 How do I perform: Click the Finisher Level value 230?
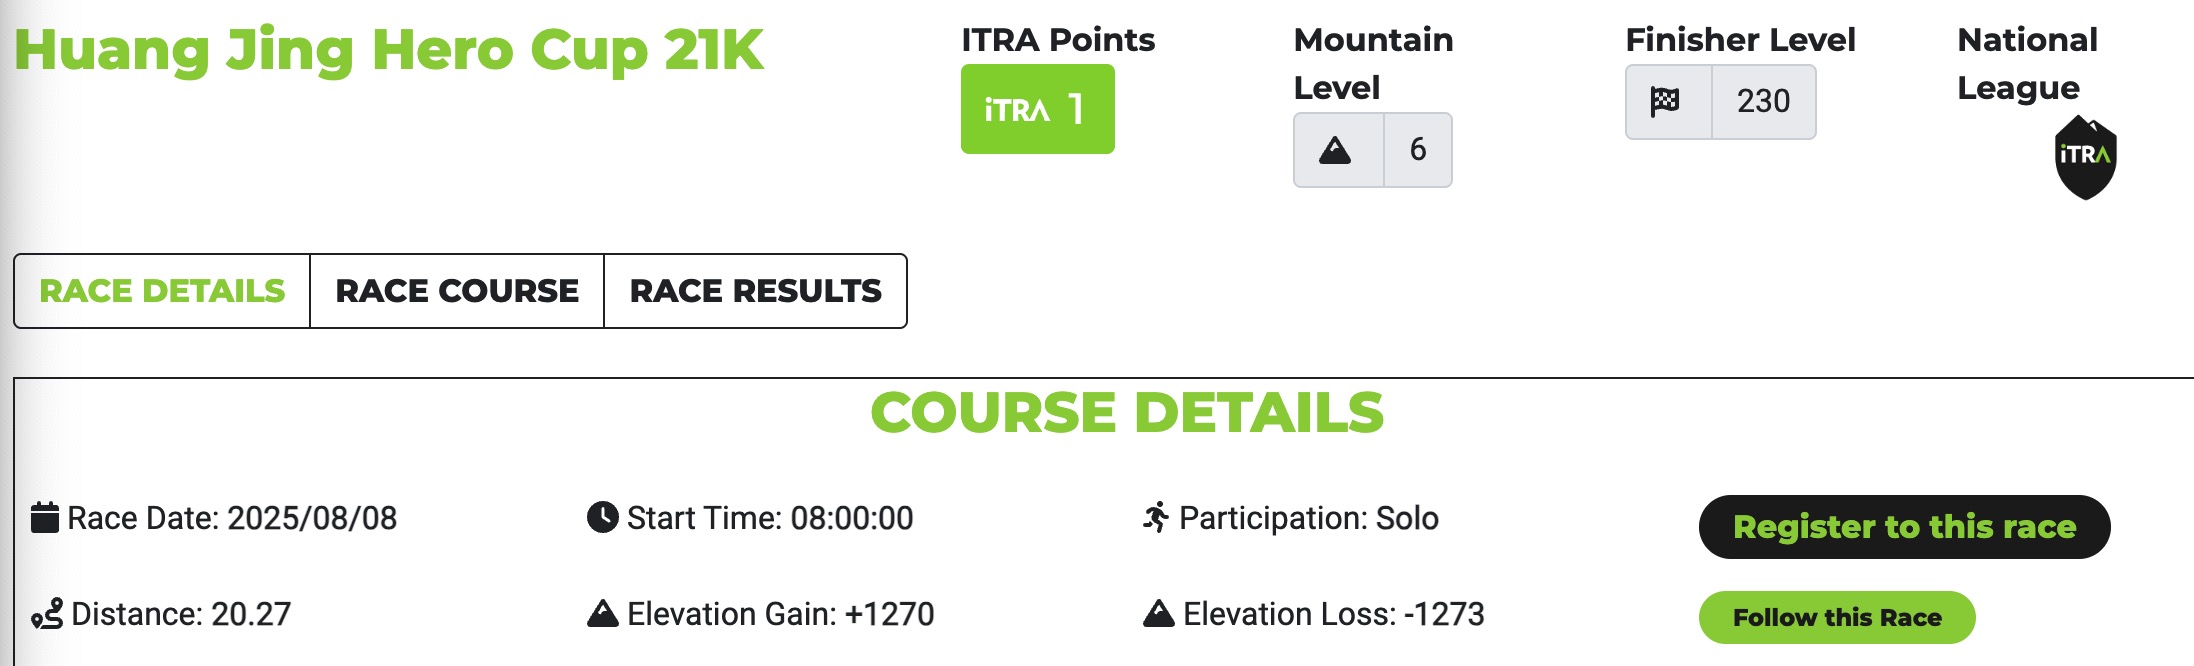(1764, 102)
